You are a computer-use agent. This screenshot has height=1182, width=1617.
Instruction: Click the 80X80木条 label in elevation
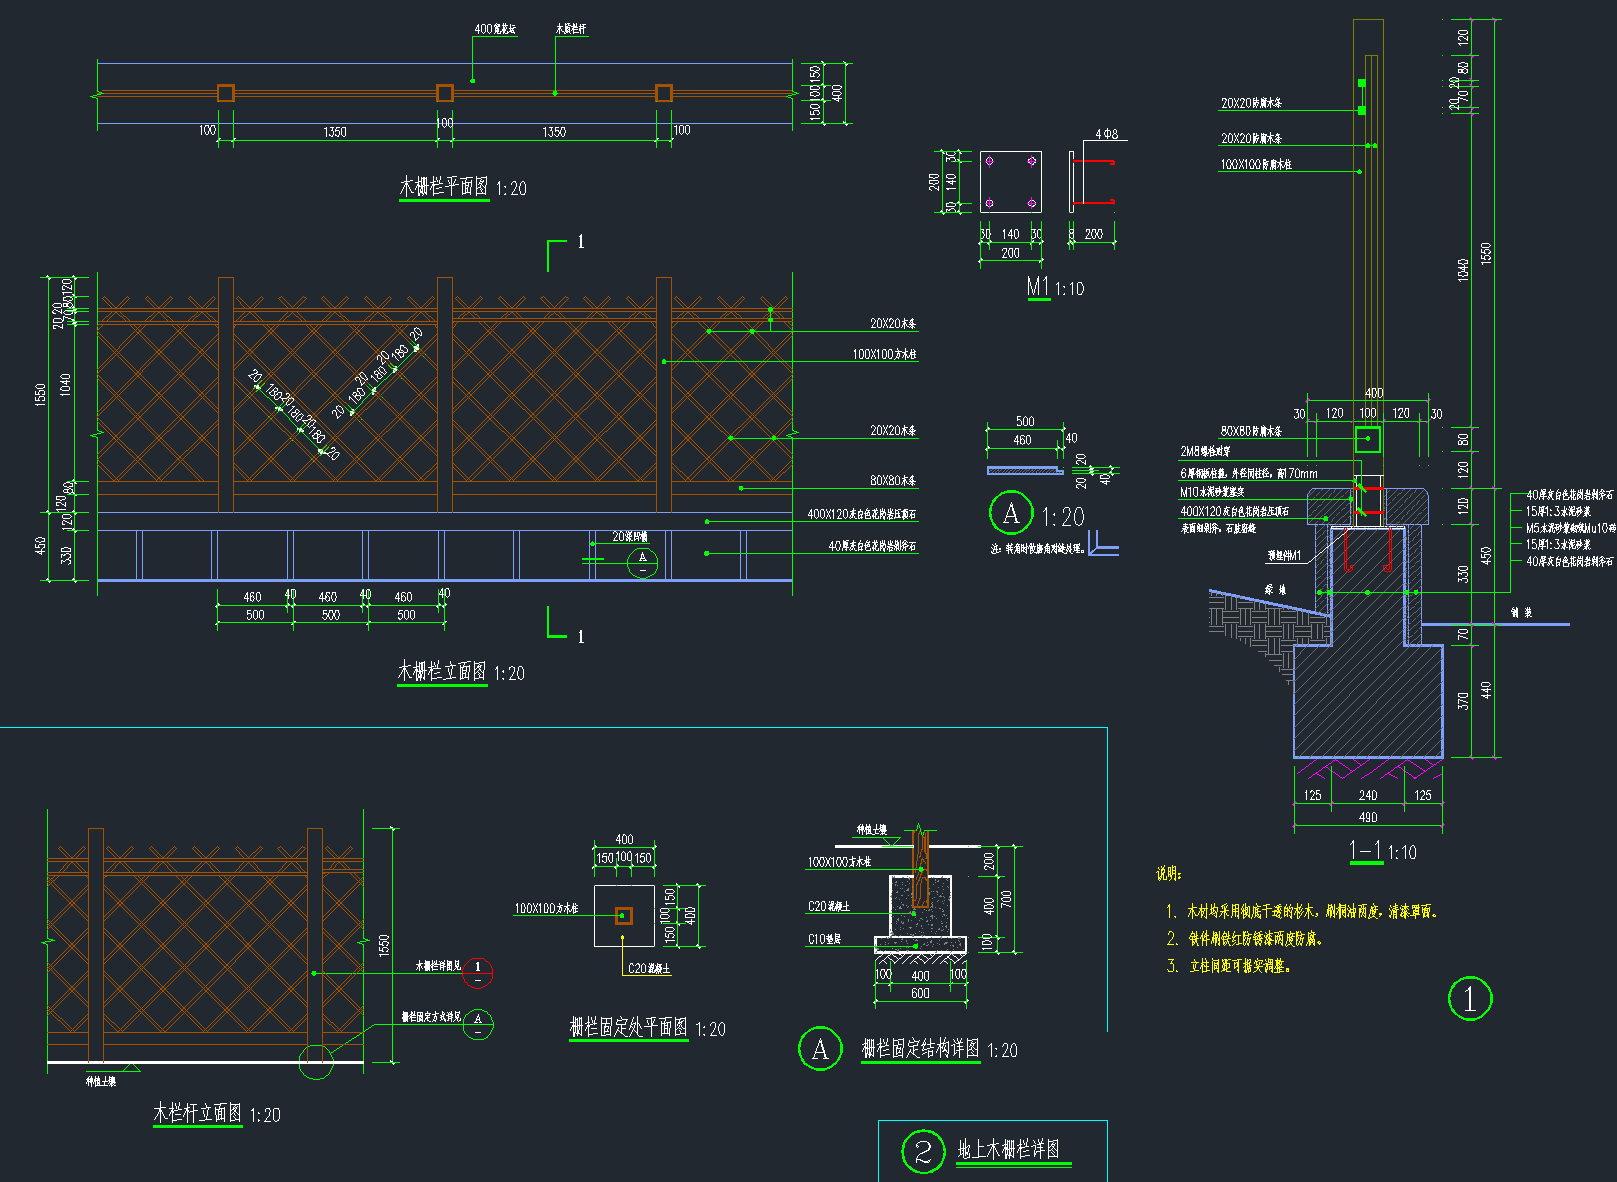click(x=893, y=481)
